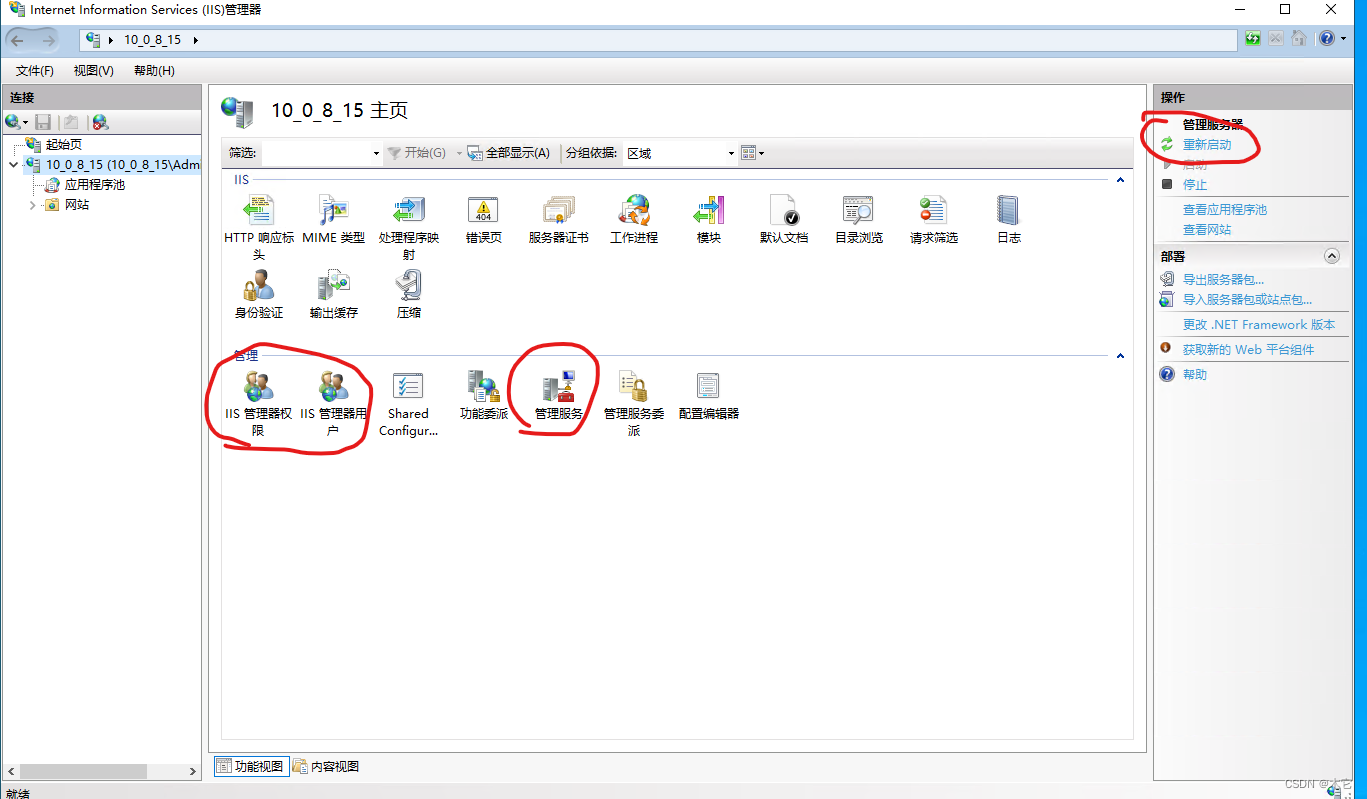The width and height of the screenshot is (1367, 799).
Task: Open the 视图(V) menu
Action: tap(94, 71)
